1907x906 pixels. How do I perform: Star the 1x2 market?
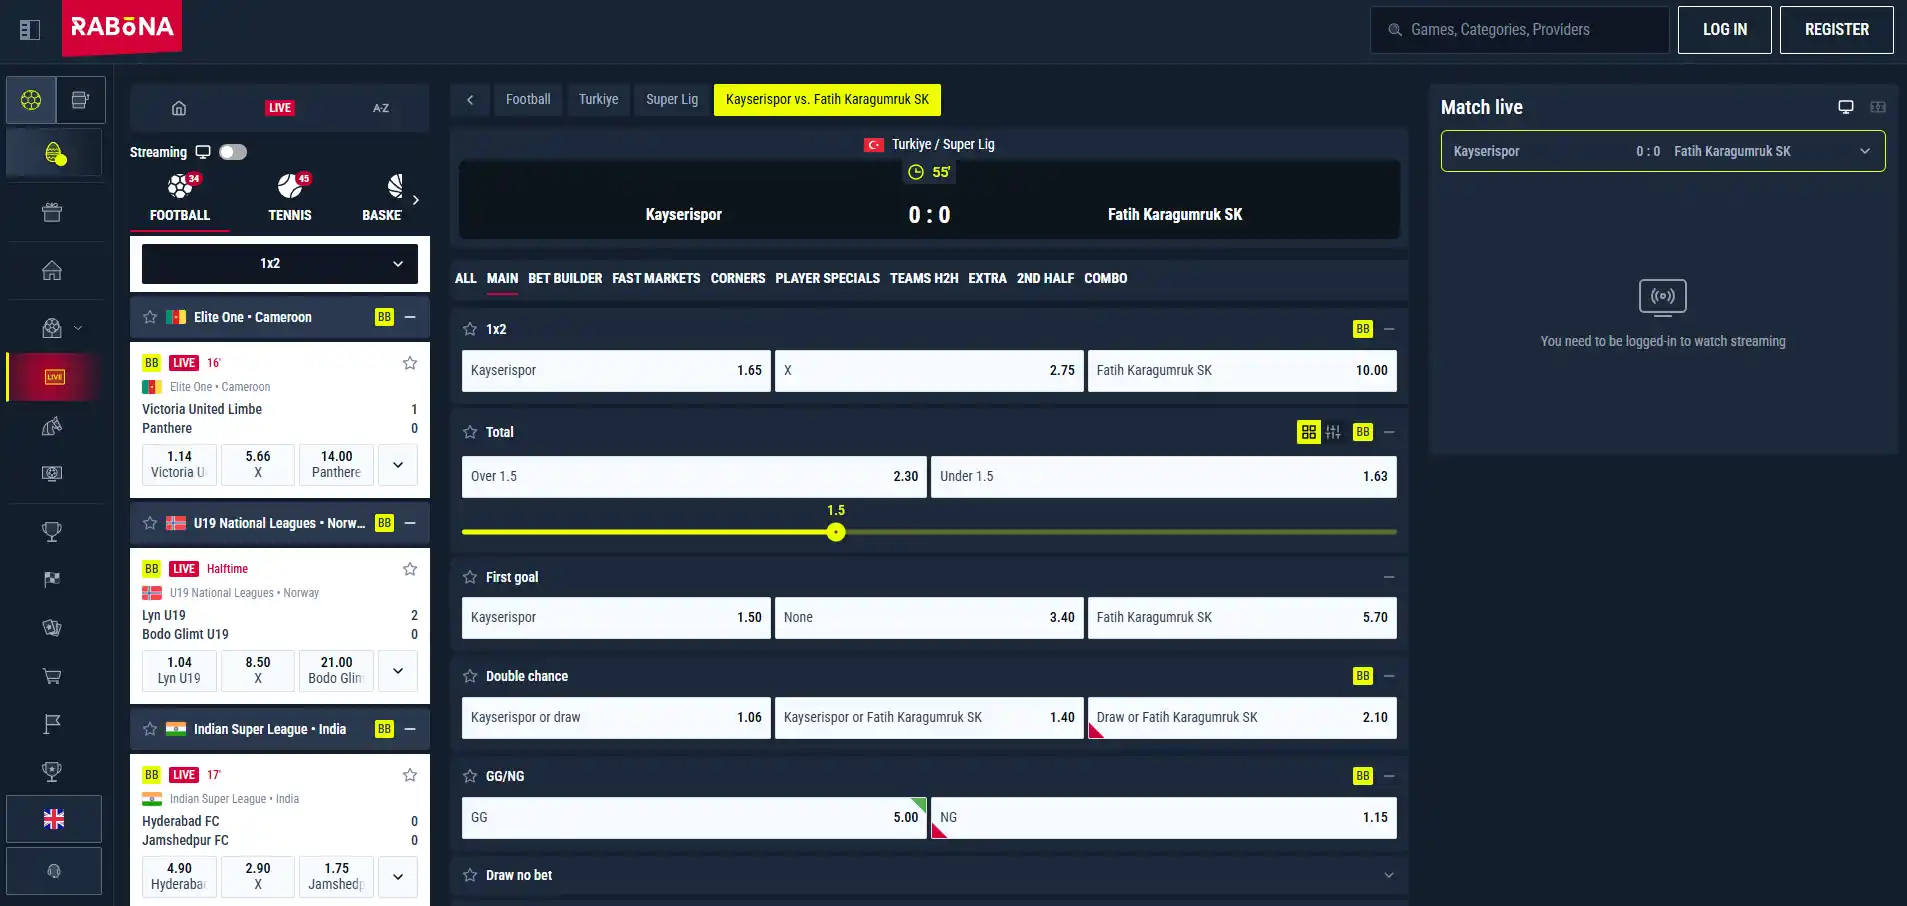tap(470, 329)
